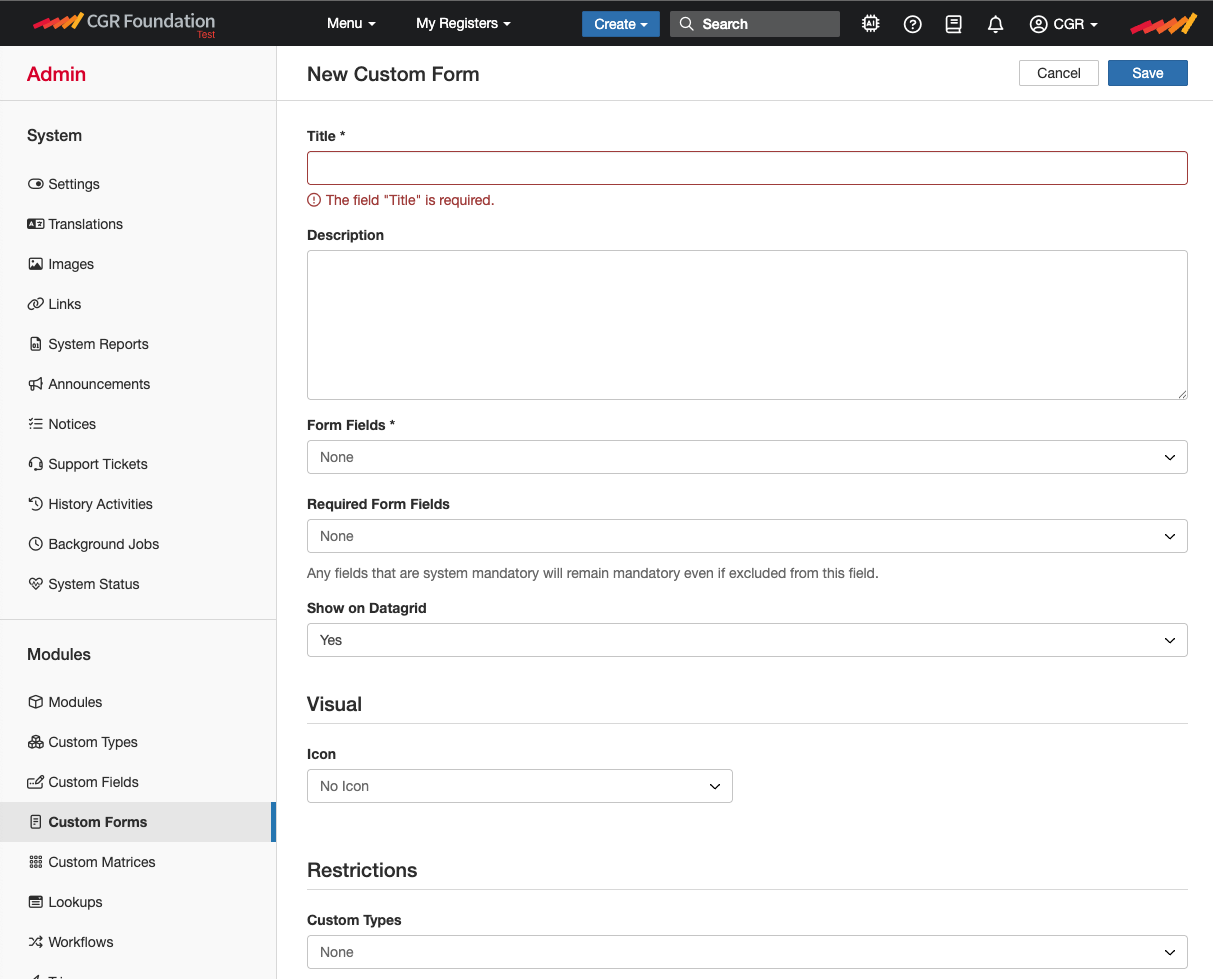Click the Restrictions section heading

[362, 870]
